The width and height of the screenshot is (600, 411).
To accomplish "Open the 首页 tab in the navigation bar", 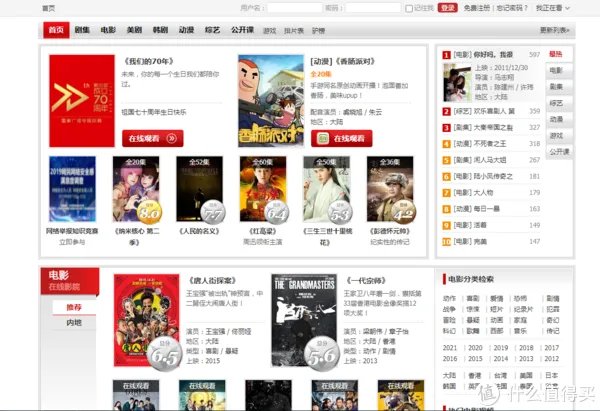I will [x=56, y=30].
